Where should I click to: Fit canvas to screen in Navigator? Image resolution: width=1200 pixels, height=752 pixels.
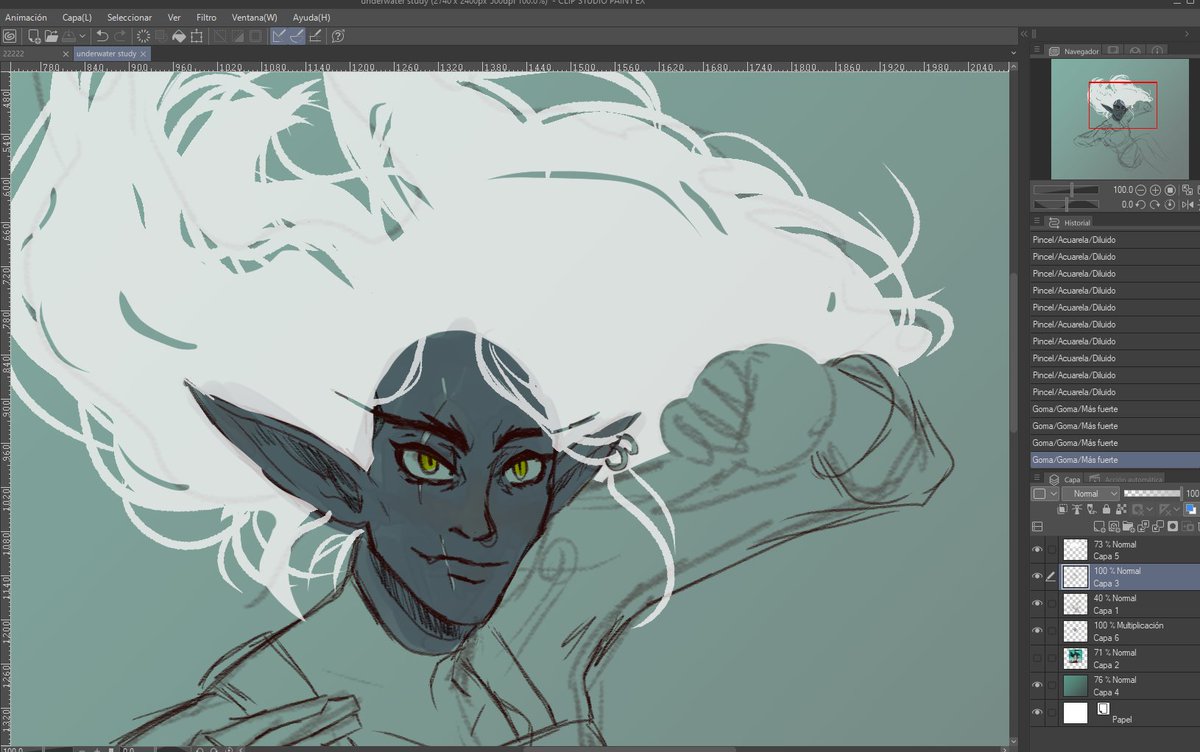[1187, 190]
